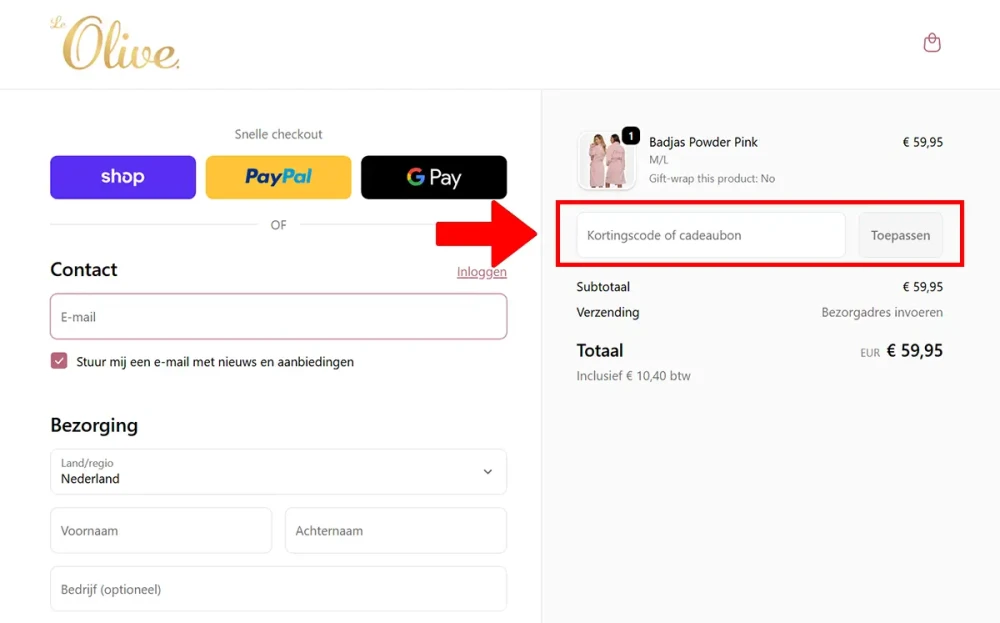Pay with Shop Pay button

click(x=123, y=177)
